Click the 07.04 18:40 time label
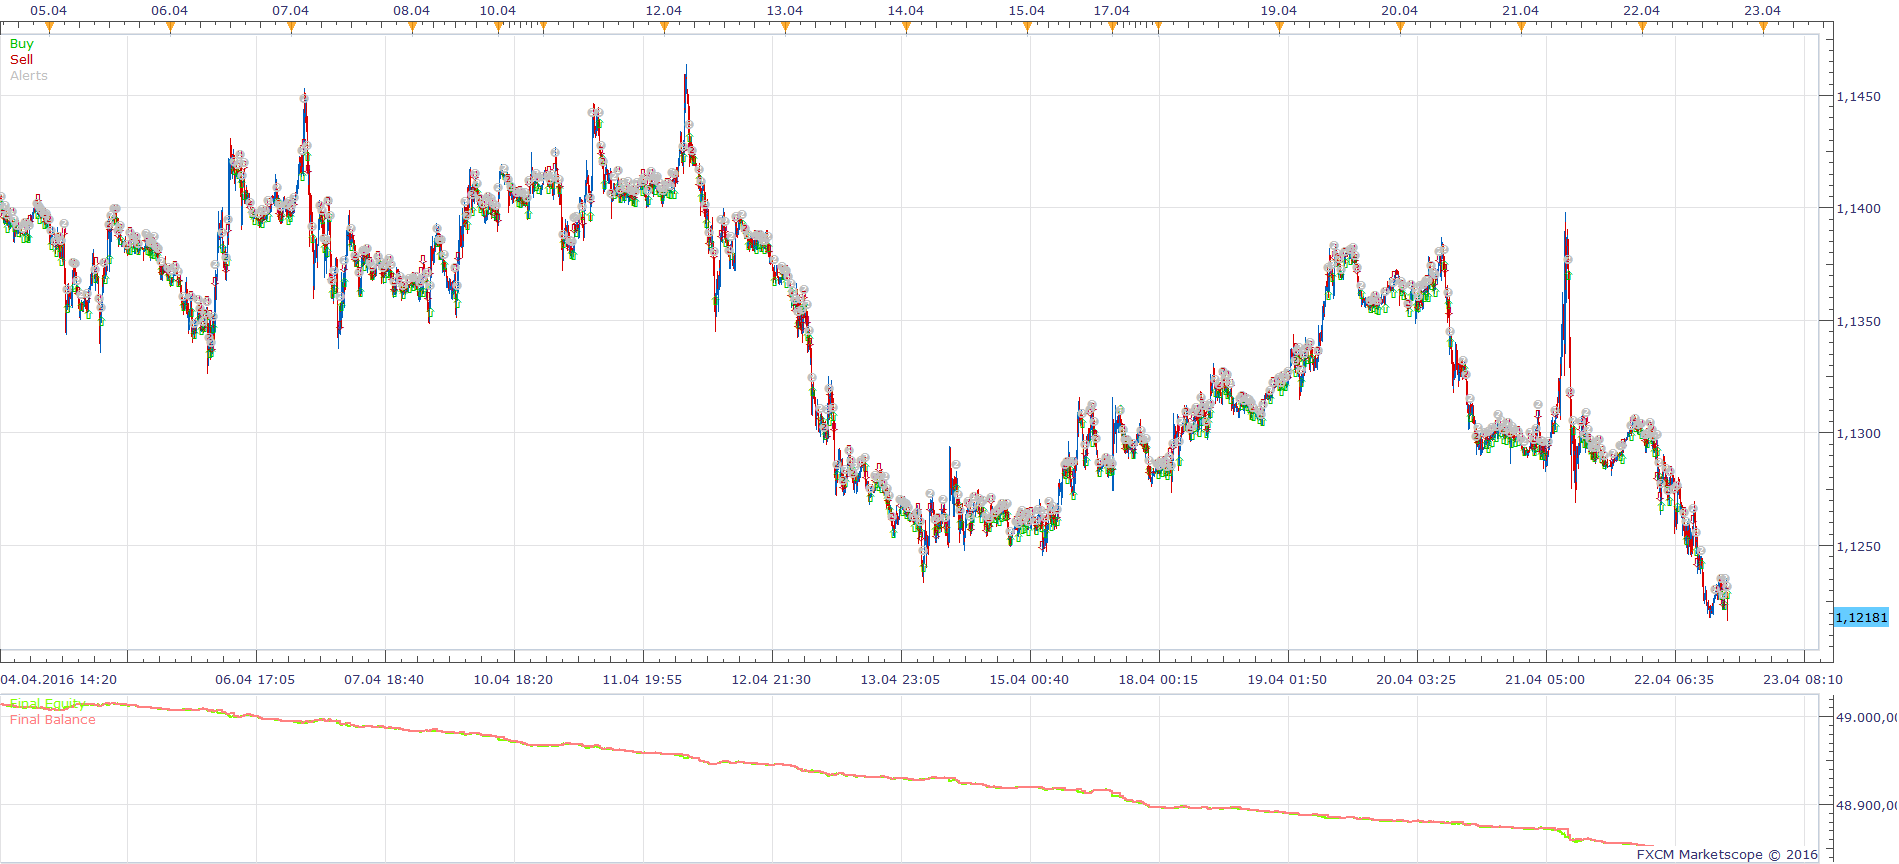1899x864 pixels. [x=384, y=679]
